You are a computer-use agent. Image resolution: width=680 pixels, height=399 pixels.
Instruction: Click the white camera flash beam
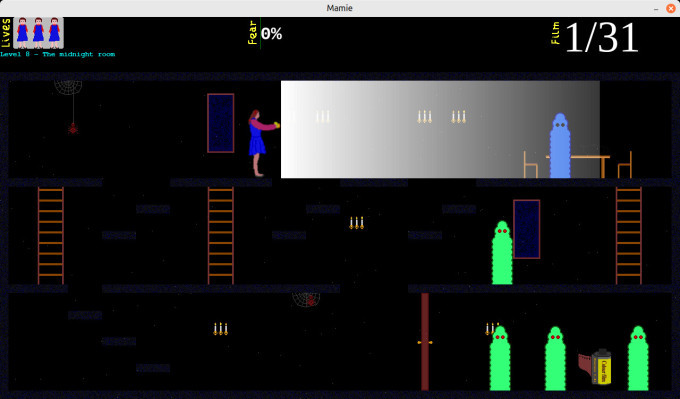click(x=440, y=129)
